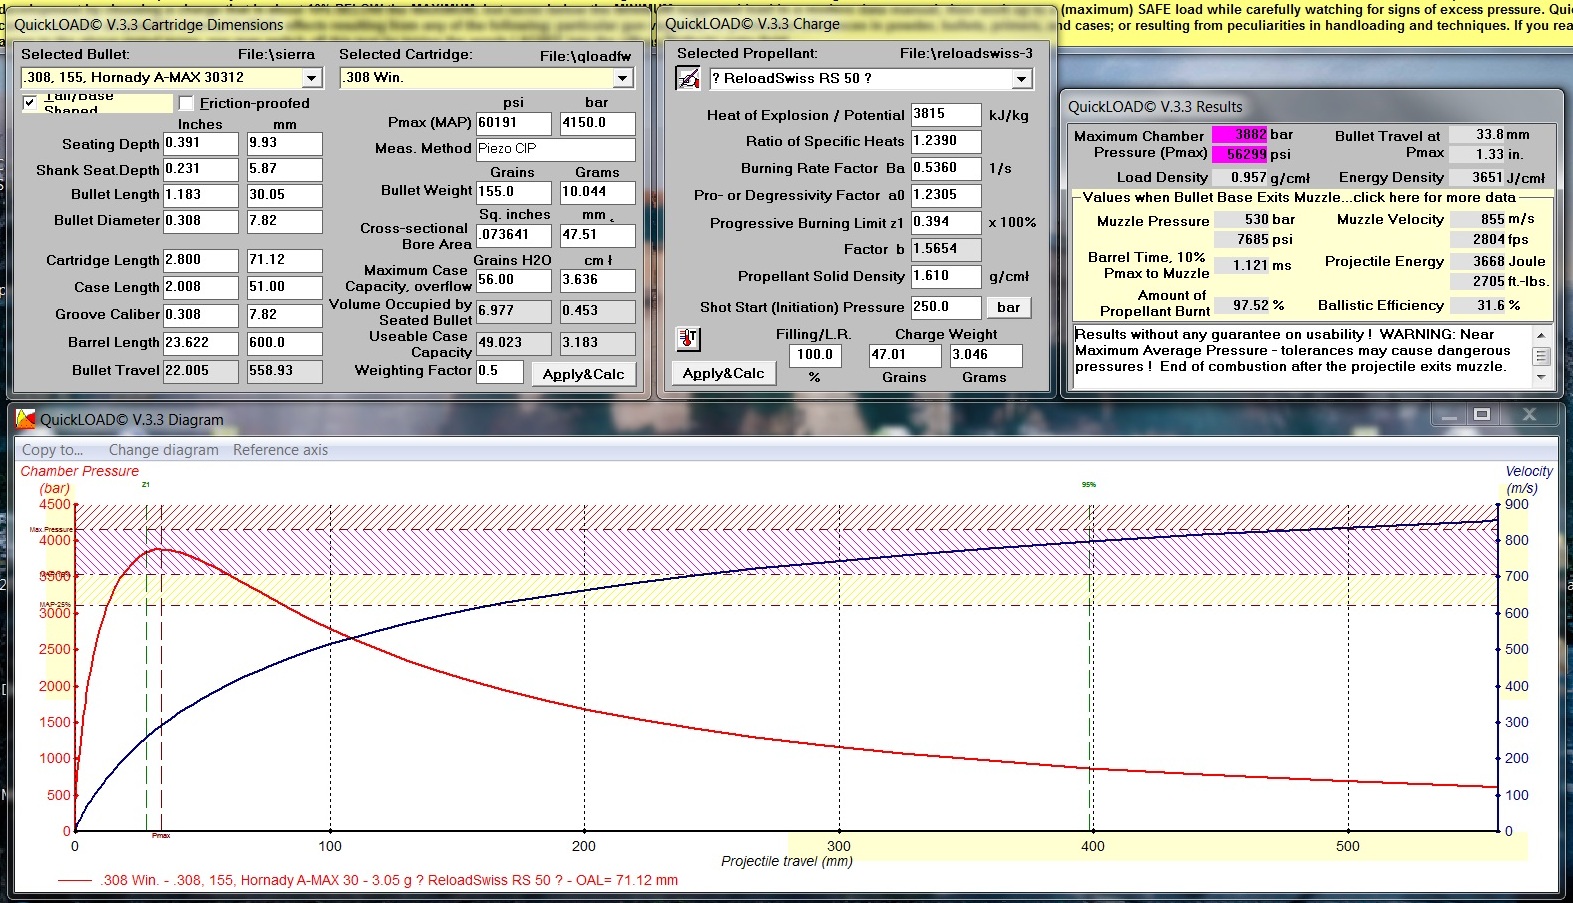
Task: Edit the Case Length inches field
Action: (201, 287)
